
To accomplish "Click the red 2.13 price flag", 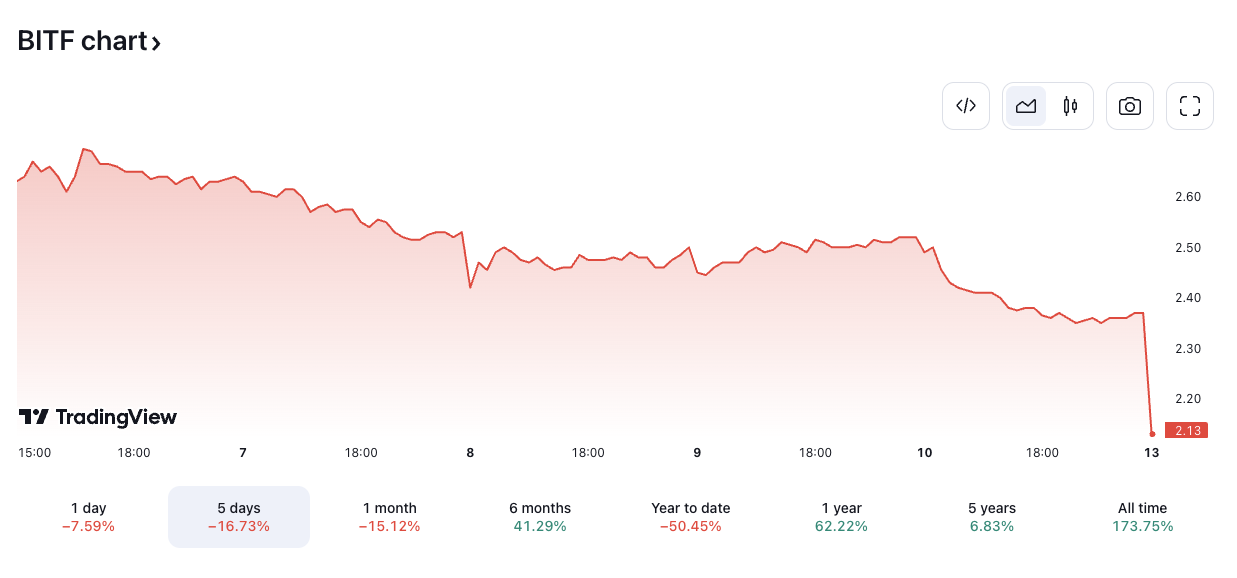I will tap(1188, 430).
